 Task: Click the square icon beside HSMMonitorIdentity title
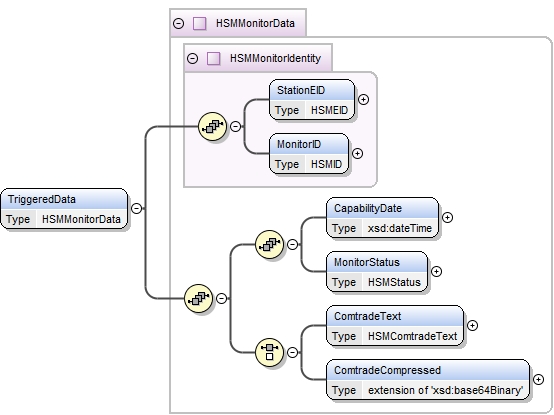(x=213, y=58)
